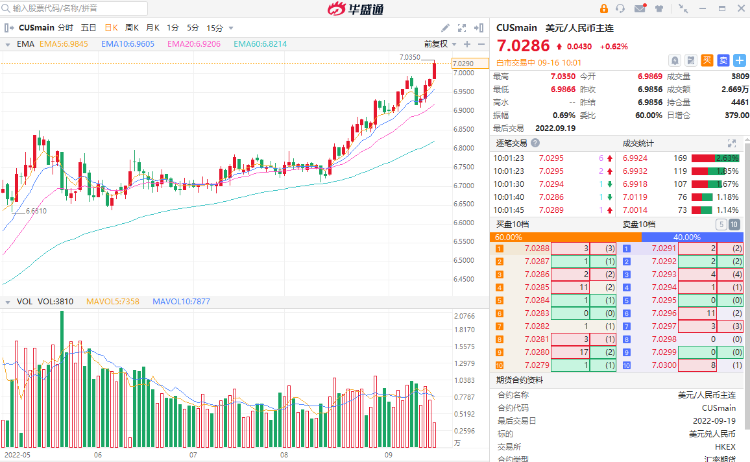Click the latest price 7.0286
This screenshot has height=462, width=750.
[x=523, y=45]
